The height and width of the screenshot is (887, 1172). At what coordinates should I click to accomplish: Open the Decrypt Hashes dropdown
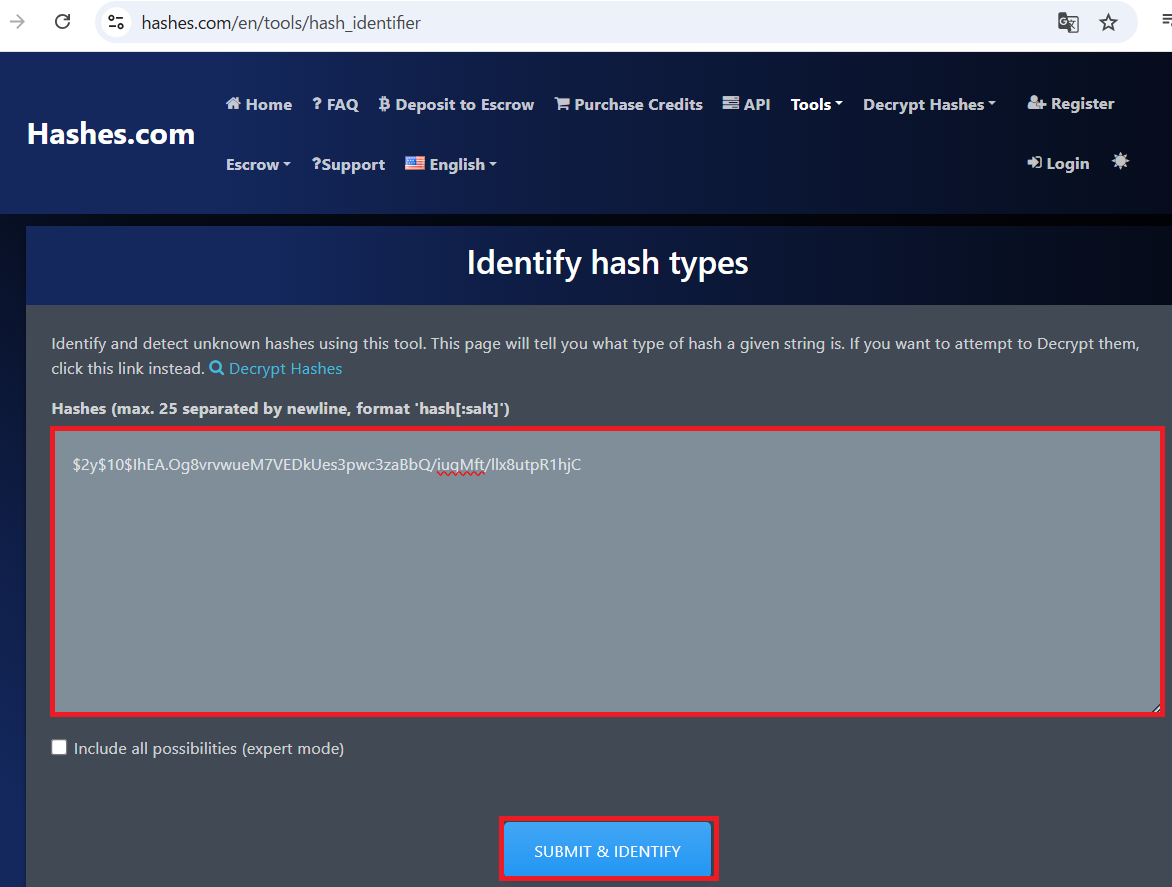tap(928, 104)
